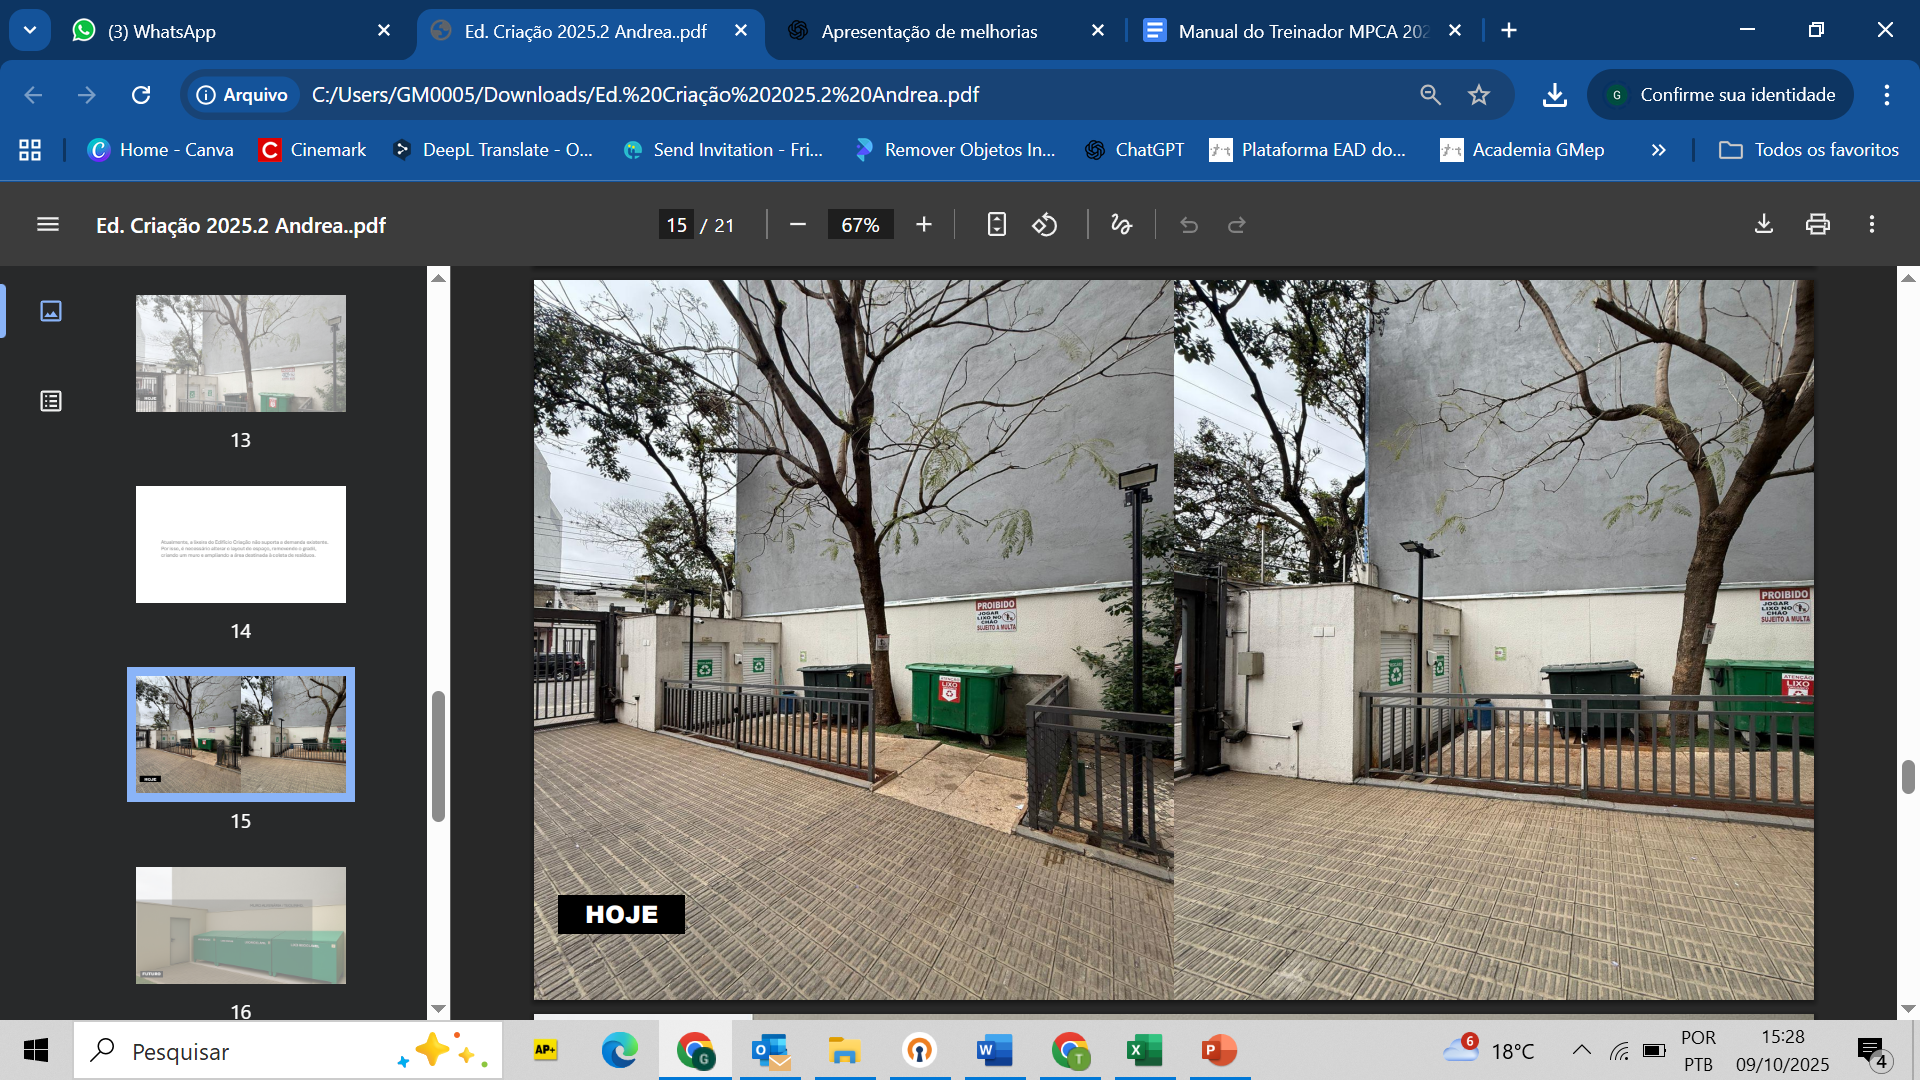Open a new browser tab
The height and width of the screenshot is (1080, 1920).
click(1509, 31)
